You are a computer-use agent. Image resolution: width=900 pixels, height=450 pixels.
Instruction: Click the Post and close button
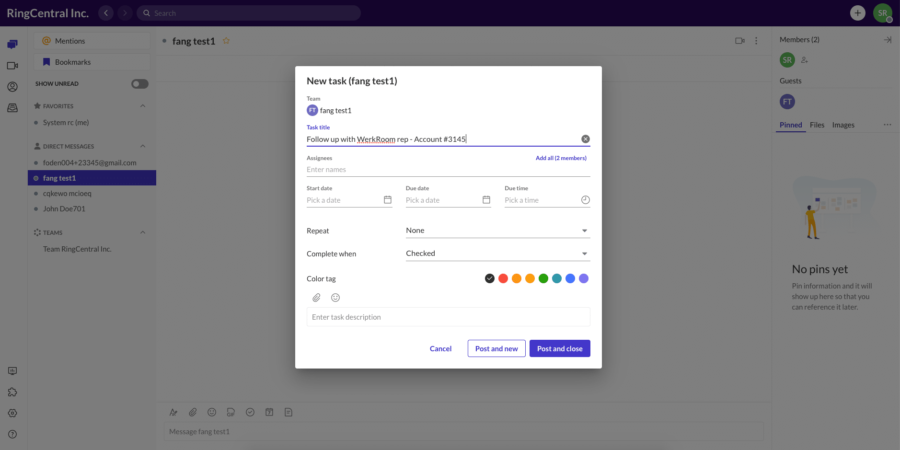(559, 349)
